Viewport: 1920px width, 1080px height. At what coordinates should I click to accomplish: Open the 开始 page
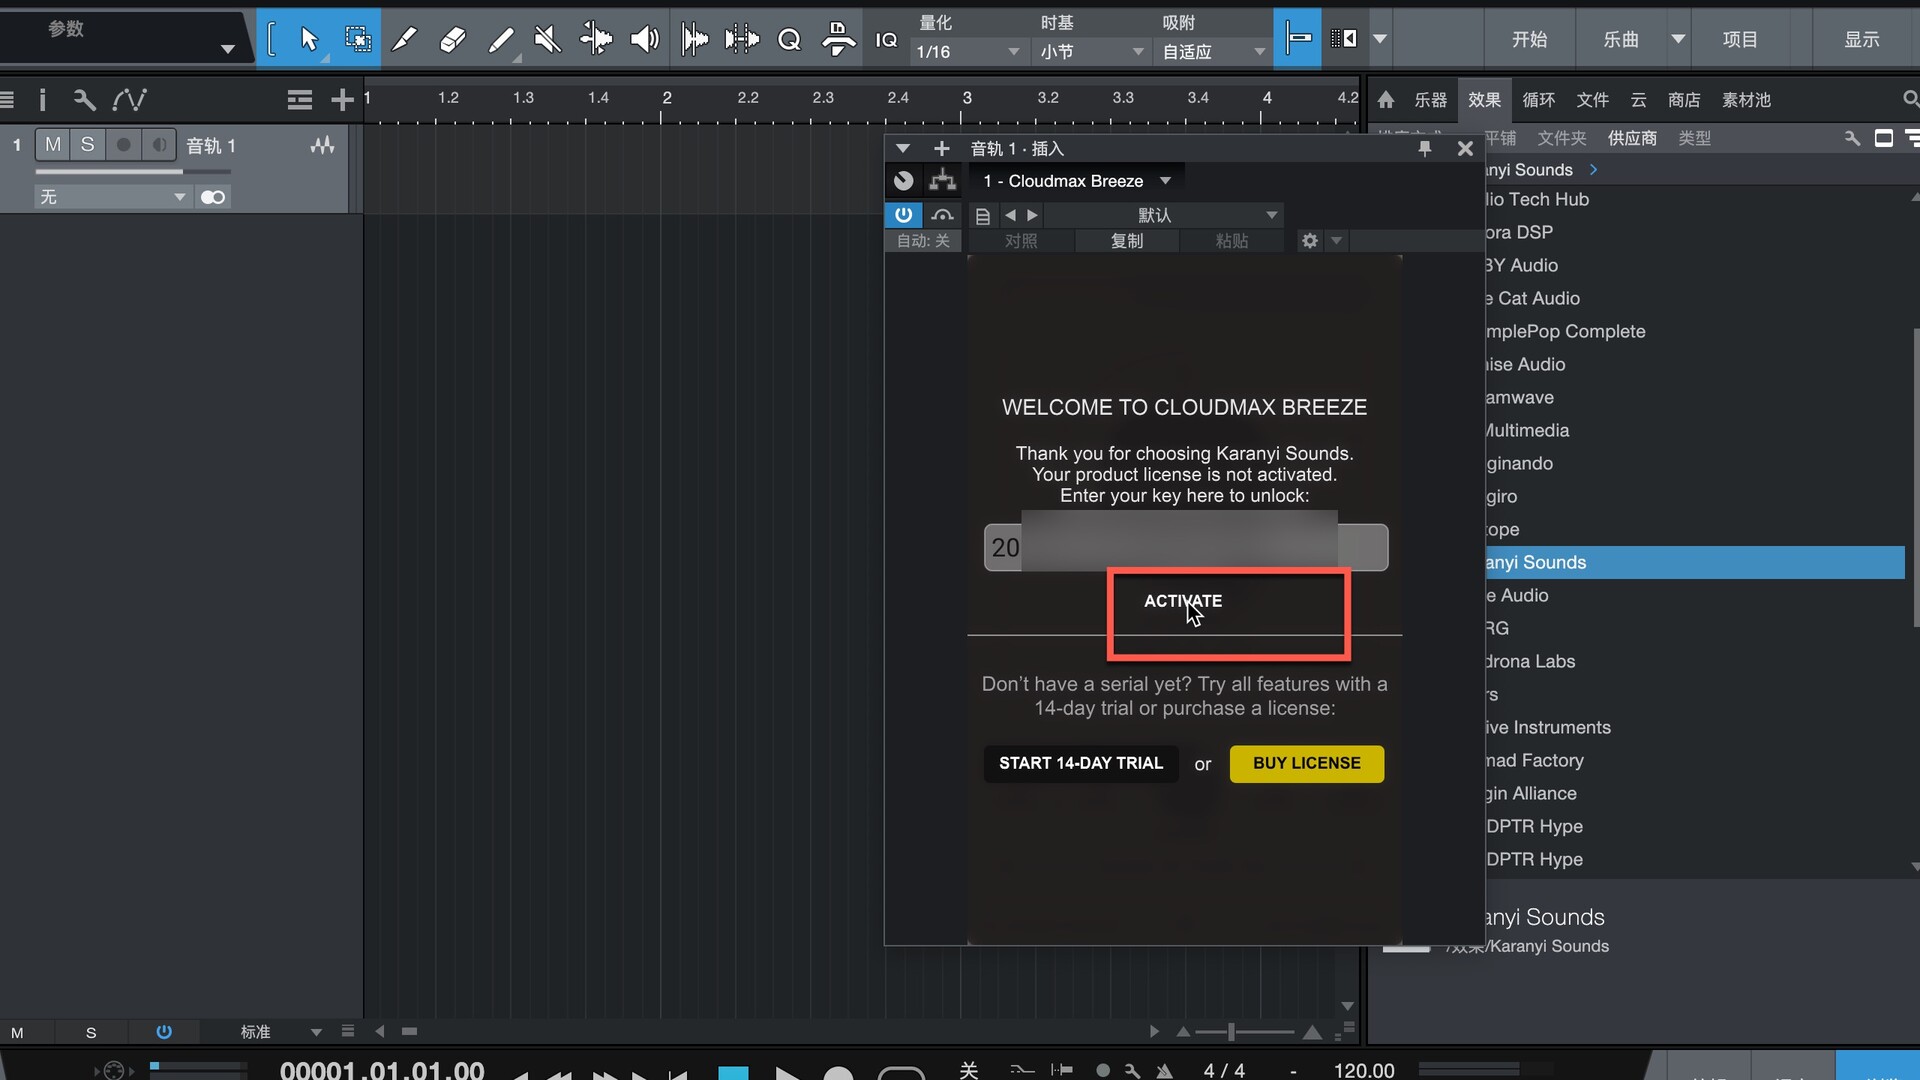pos(1529,39)
